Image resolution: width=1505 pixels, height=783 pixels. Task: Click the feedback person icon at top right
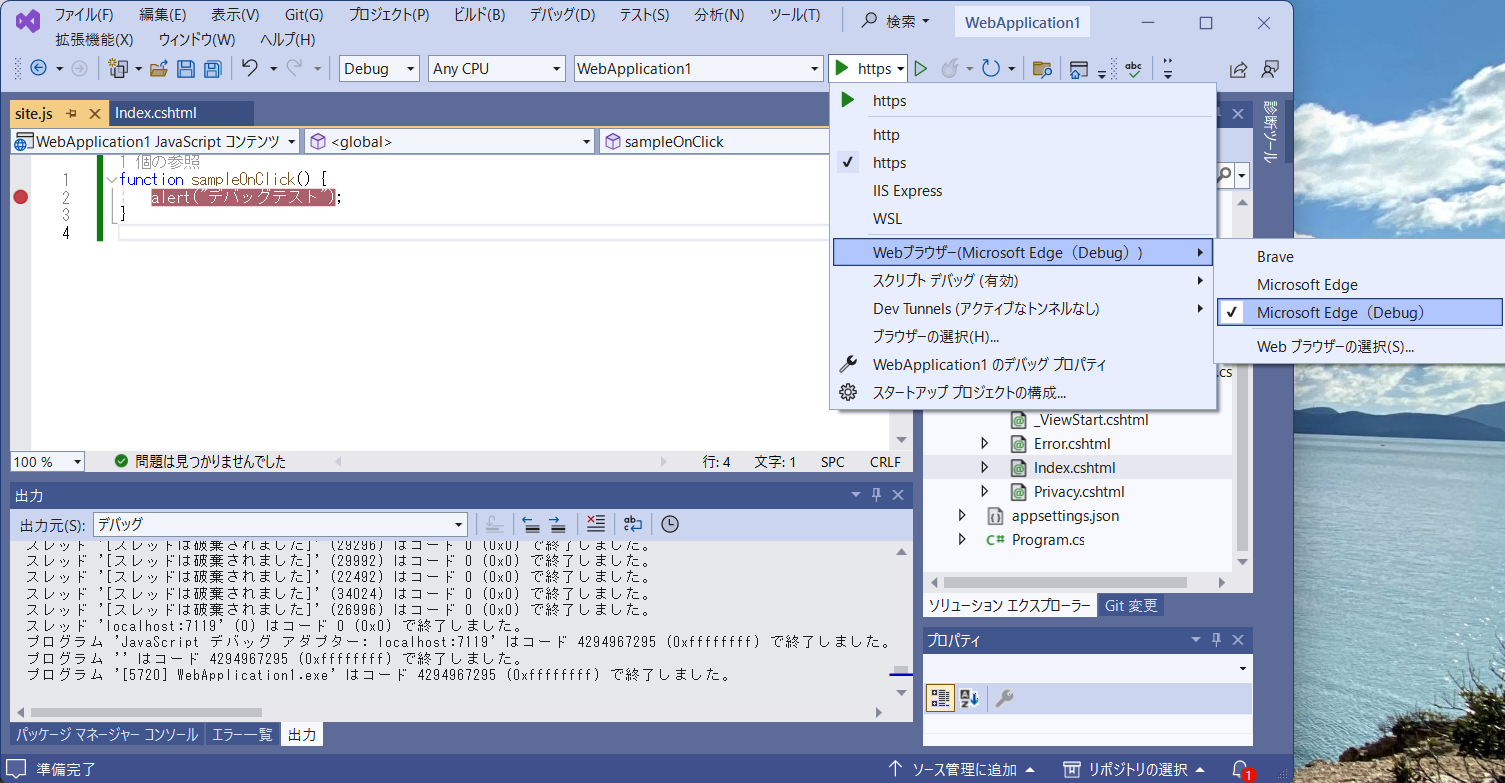[1270, 69]
